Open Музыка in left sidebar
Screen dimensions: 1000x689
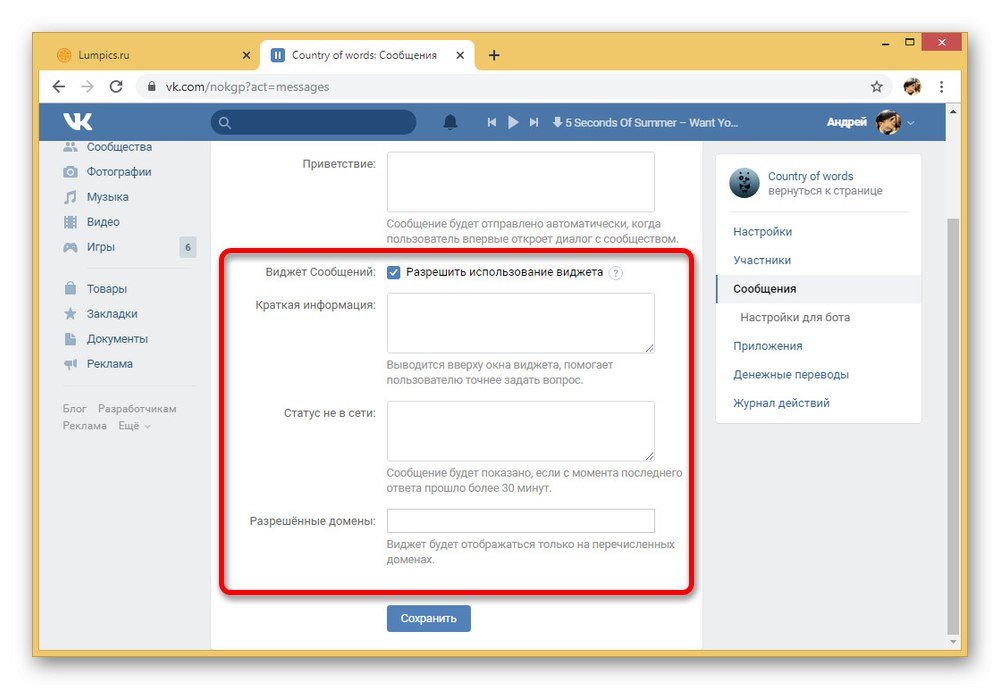(x=107, y=196)
